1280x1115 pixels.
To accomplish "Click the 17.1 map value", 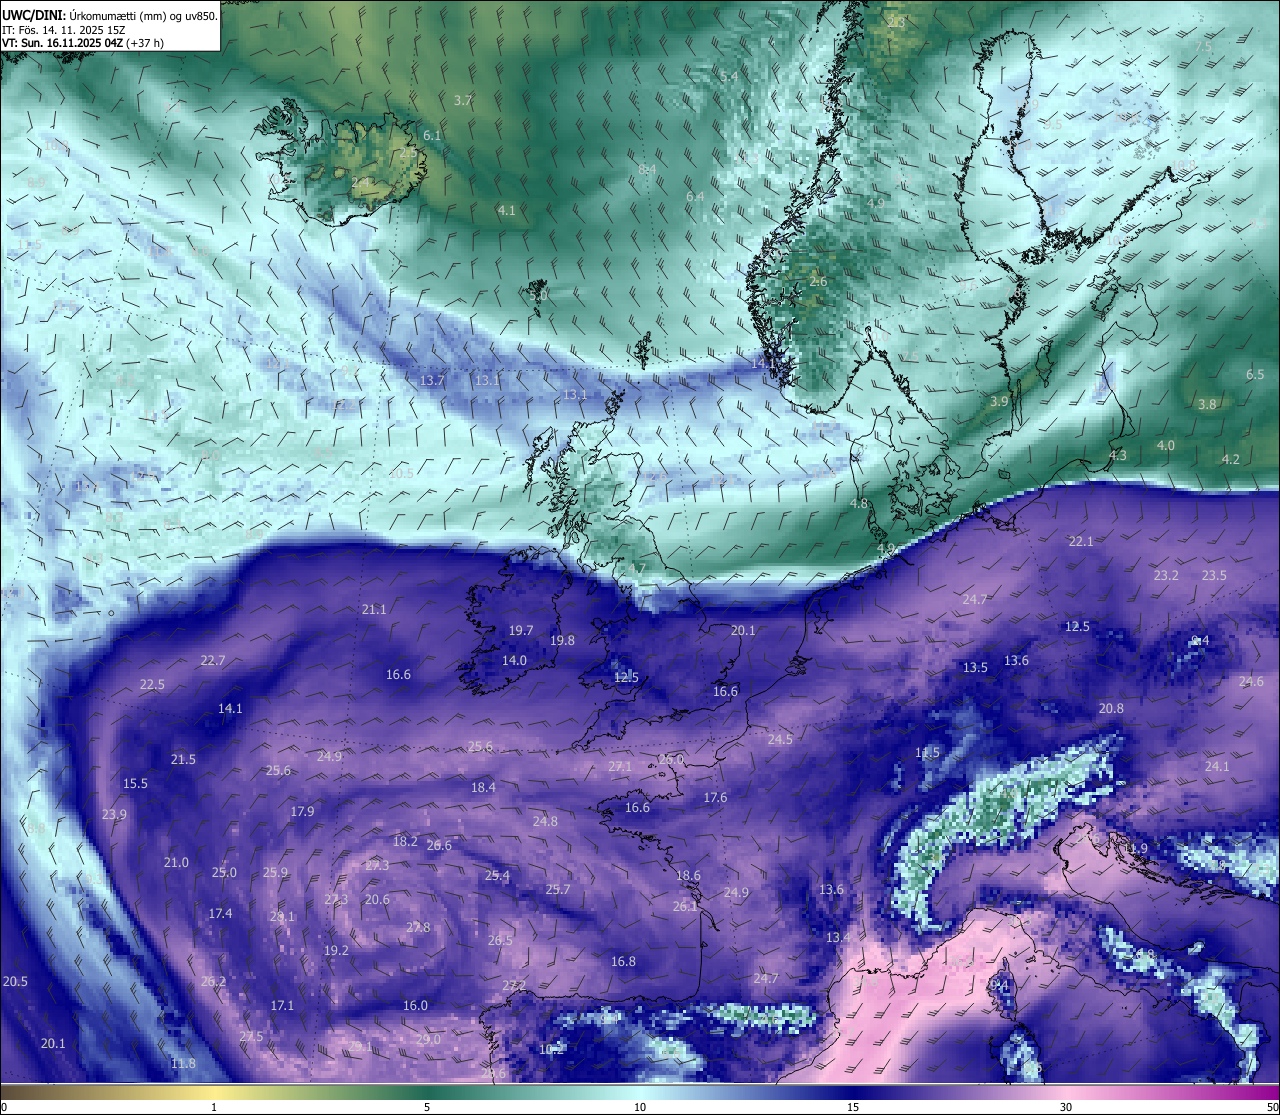I will pyautogui.click(x=282, y=1006).
